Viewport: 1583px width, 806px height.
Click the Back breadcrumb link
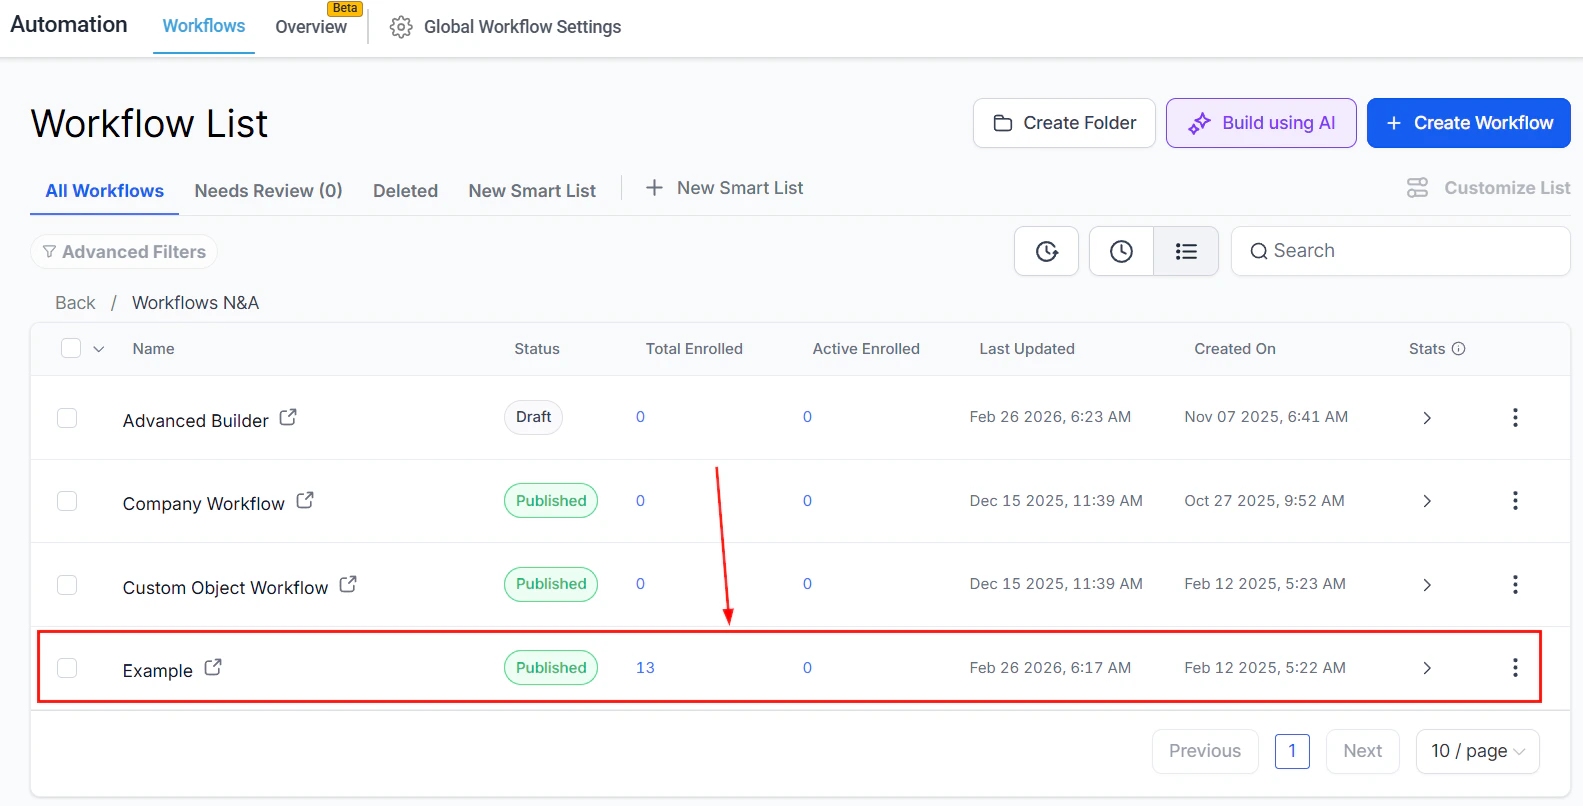tap(75, 303)
